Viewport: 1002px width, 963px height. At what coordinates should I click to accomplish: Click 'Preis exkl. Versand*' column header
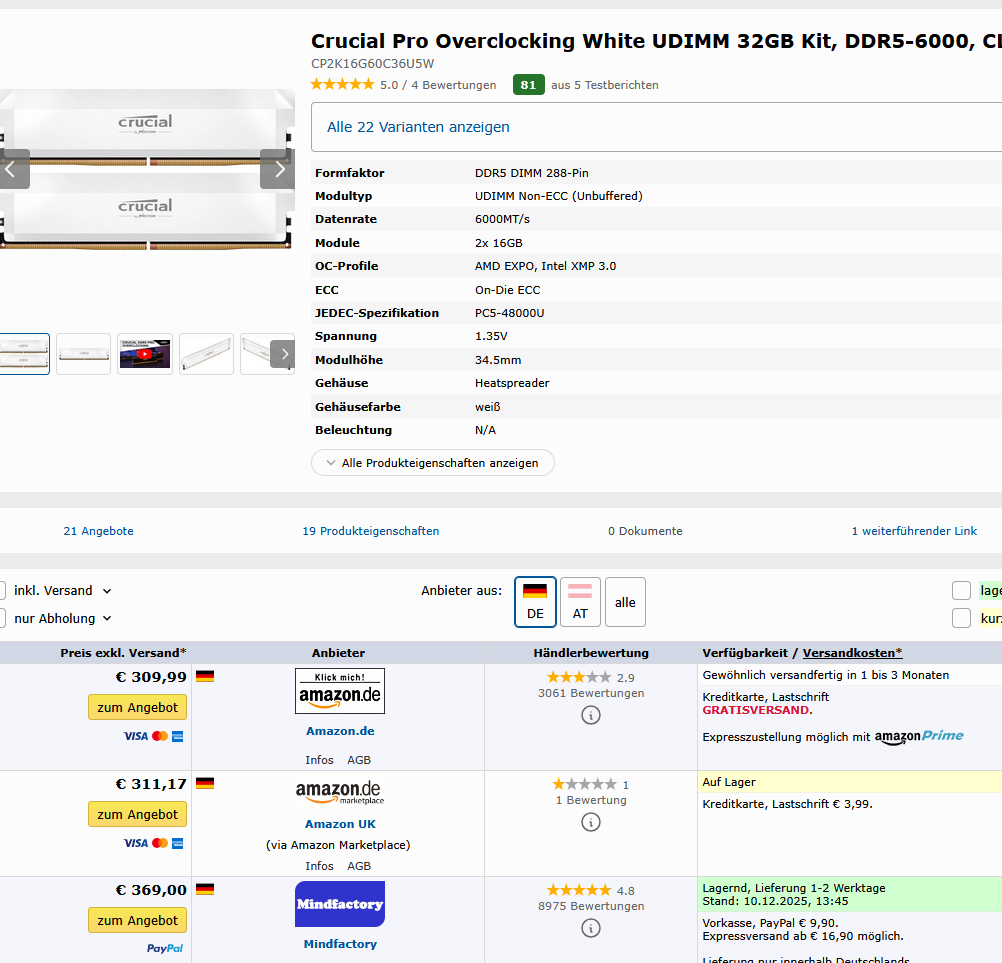coord(123,653)
